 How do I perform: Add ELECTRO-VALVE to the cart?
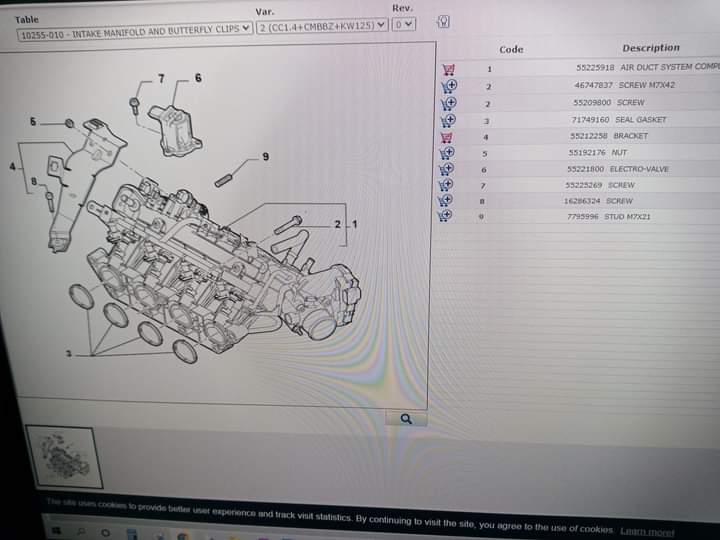click(448, 169)
